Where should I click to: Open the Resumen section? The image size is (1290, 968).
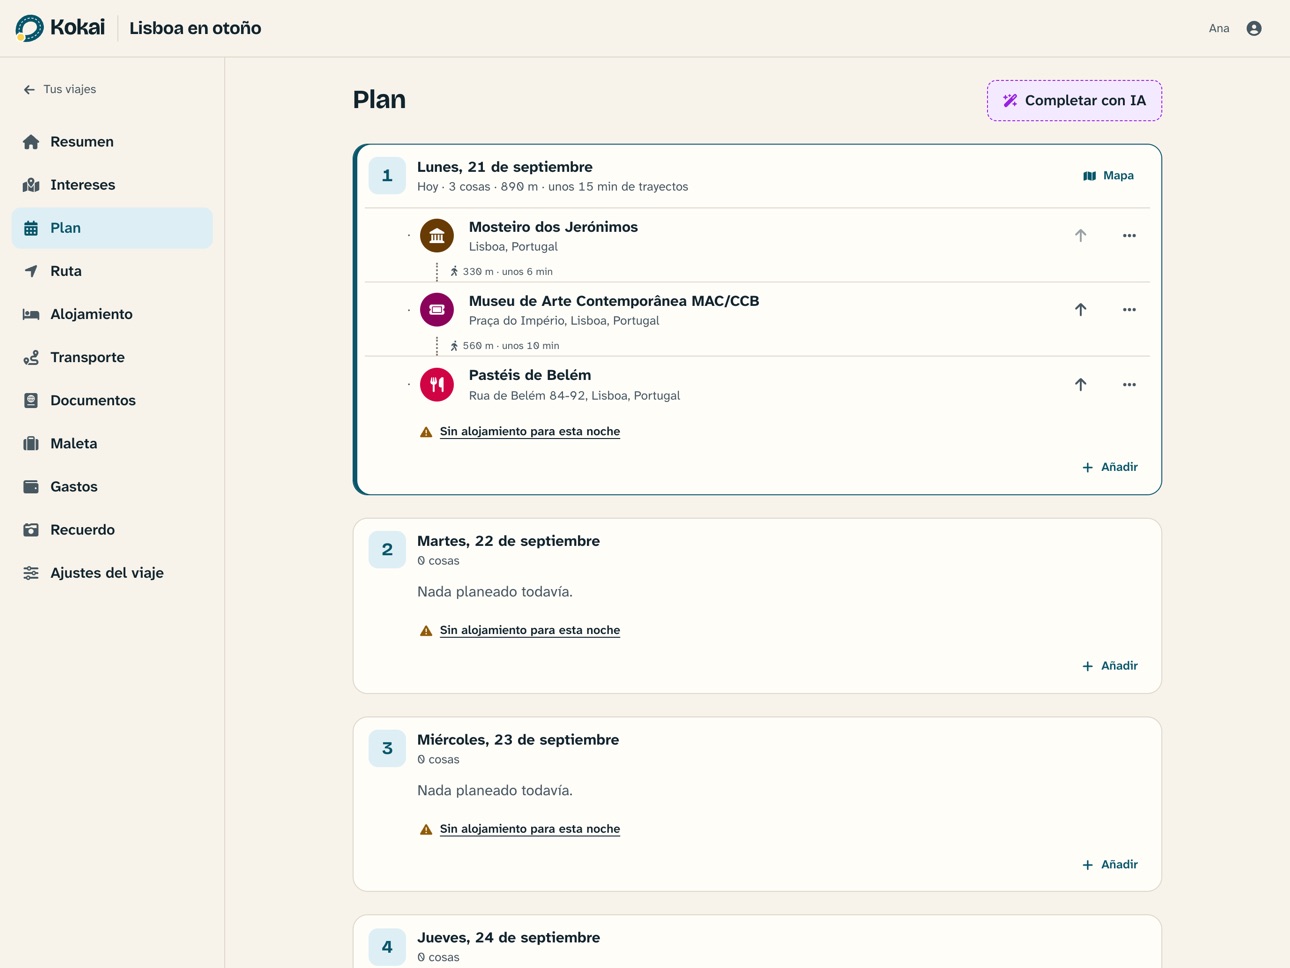[x=112, y=142]
